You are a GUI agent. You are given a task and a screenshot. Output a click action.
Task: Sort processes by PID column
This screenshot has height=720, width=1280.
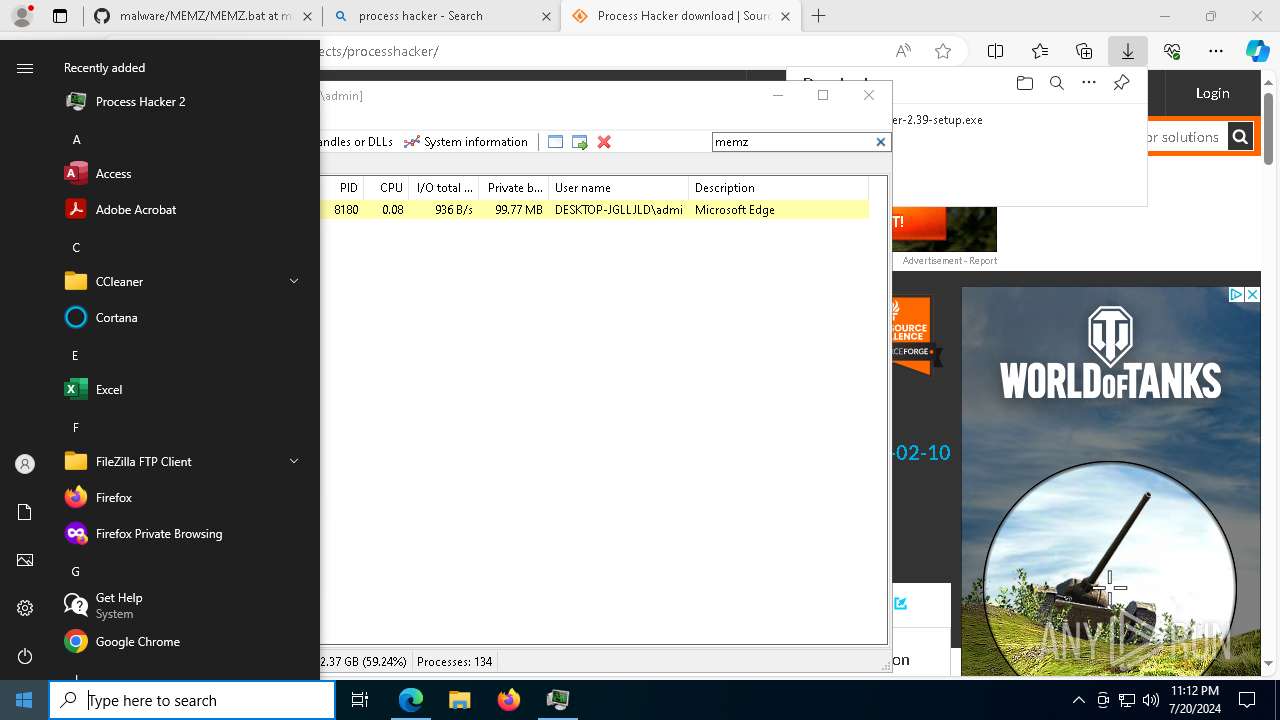click(x=347, y=188)
